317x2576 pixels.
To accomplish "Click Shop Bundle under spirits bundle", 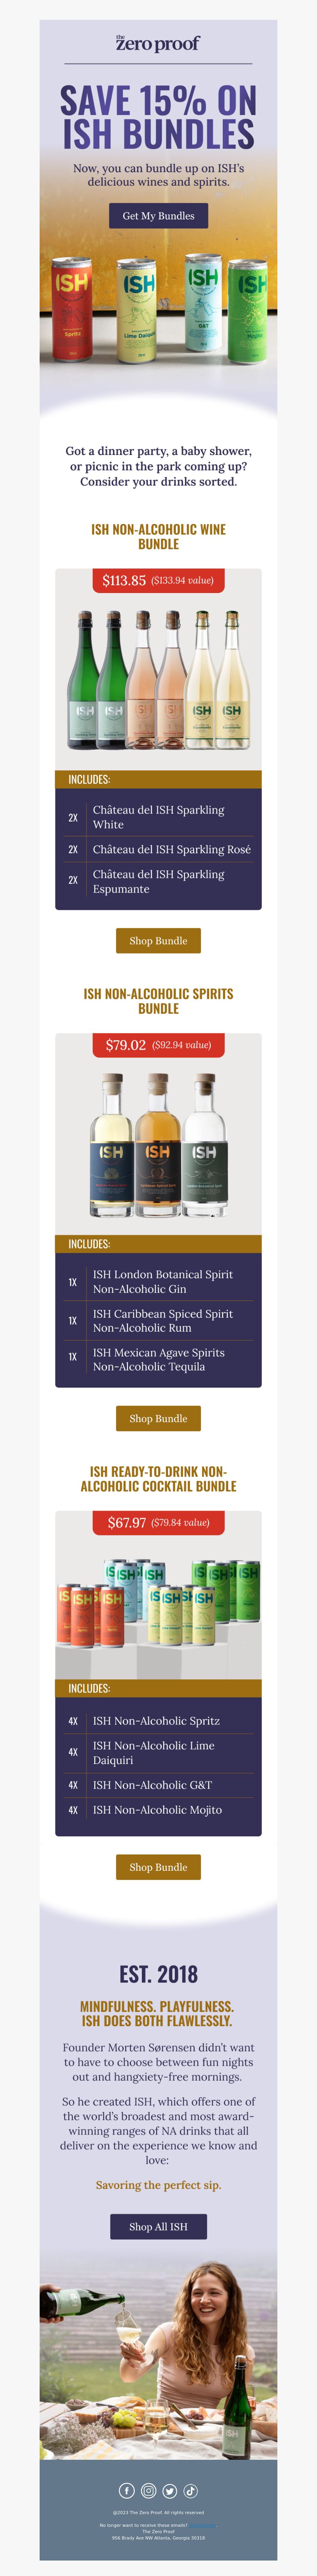I will click(158, 1418).
